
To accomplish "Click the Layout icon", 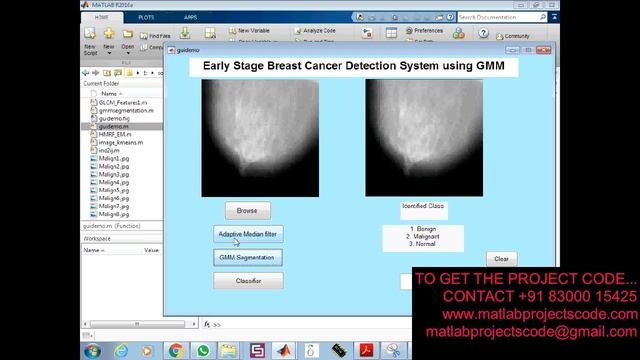I will point(391,33).
